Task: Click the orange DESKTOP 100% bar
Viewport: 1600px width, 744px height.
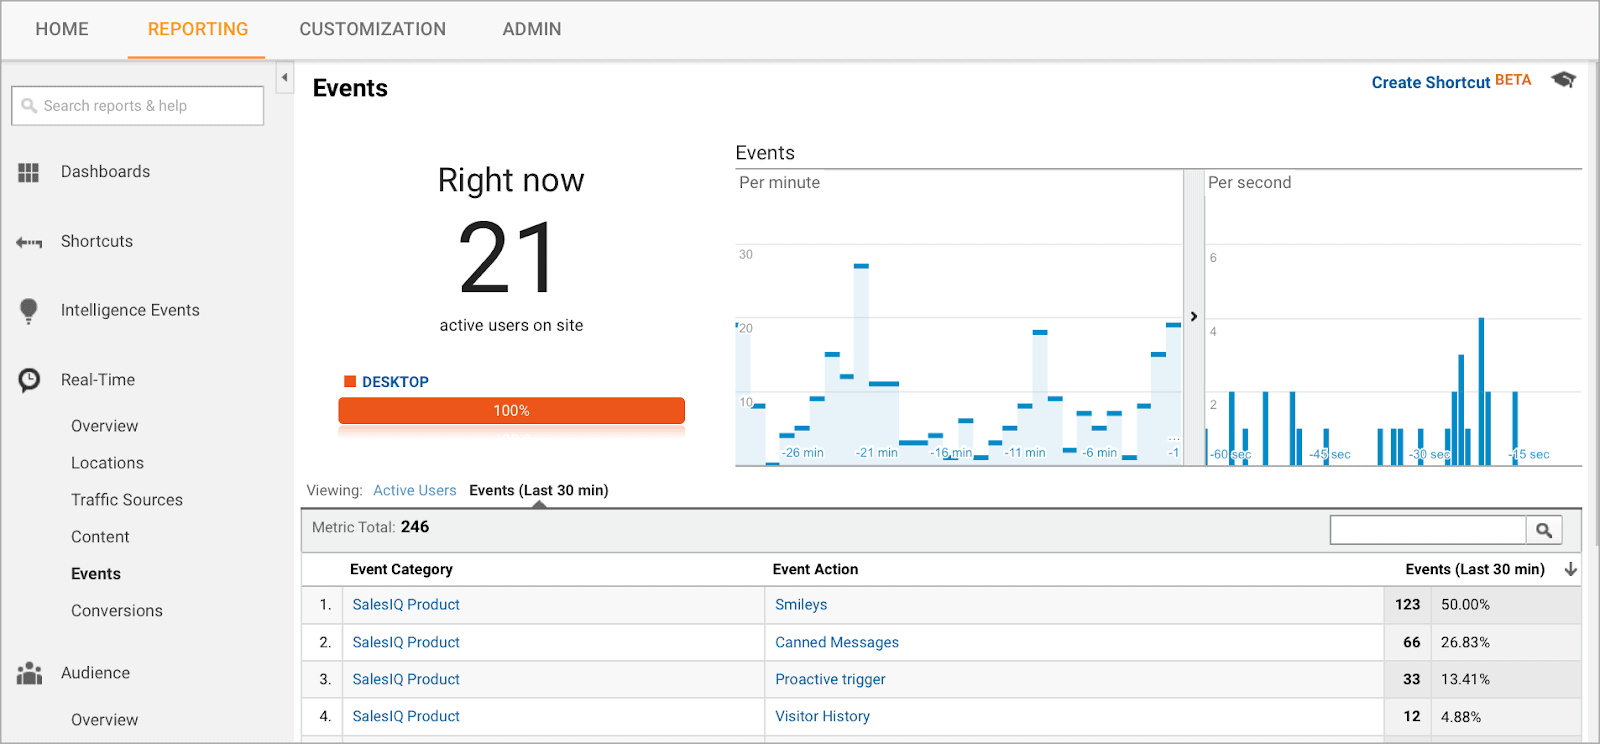Action: [511, 411]
